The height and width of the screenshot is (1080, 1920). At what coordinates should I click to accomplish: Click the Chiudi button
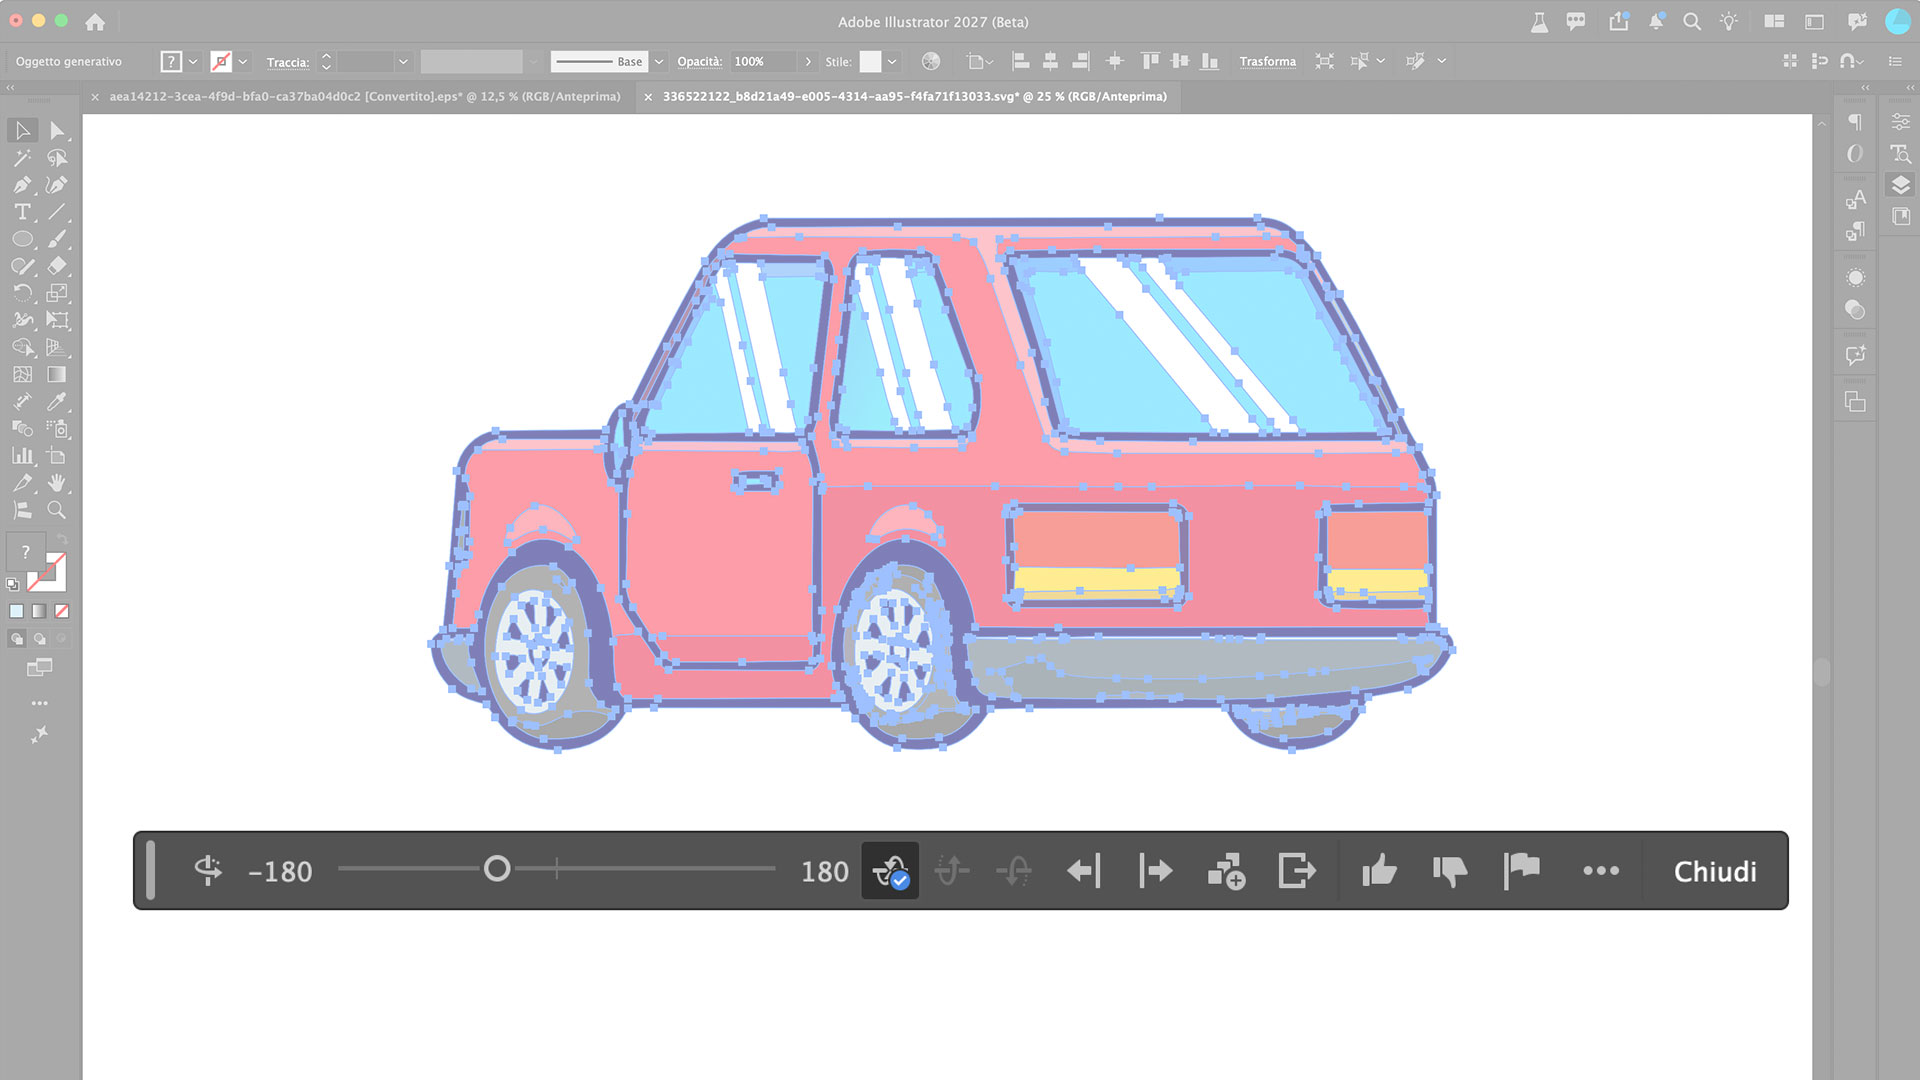coord(1715,871)
